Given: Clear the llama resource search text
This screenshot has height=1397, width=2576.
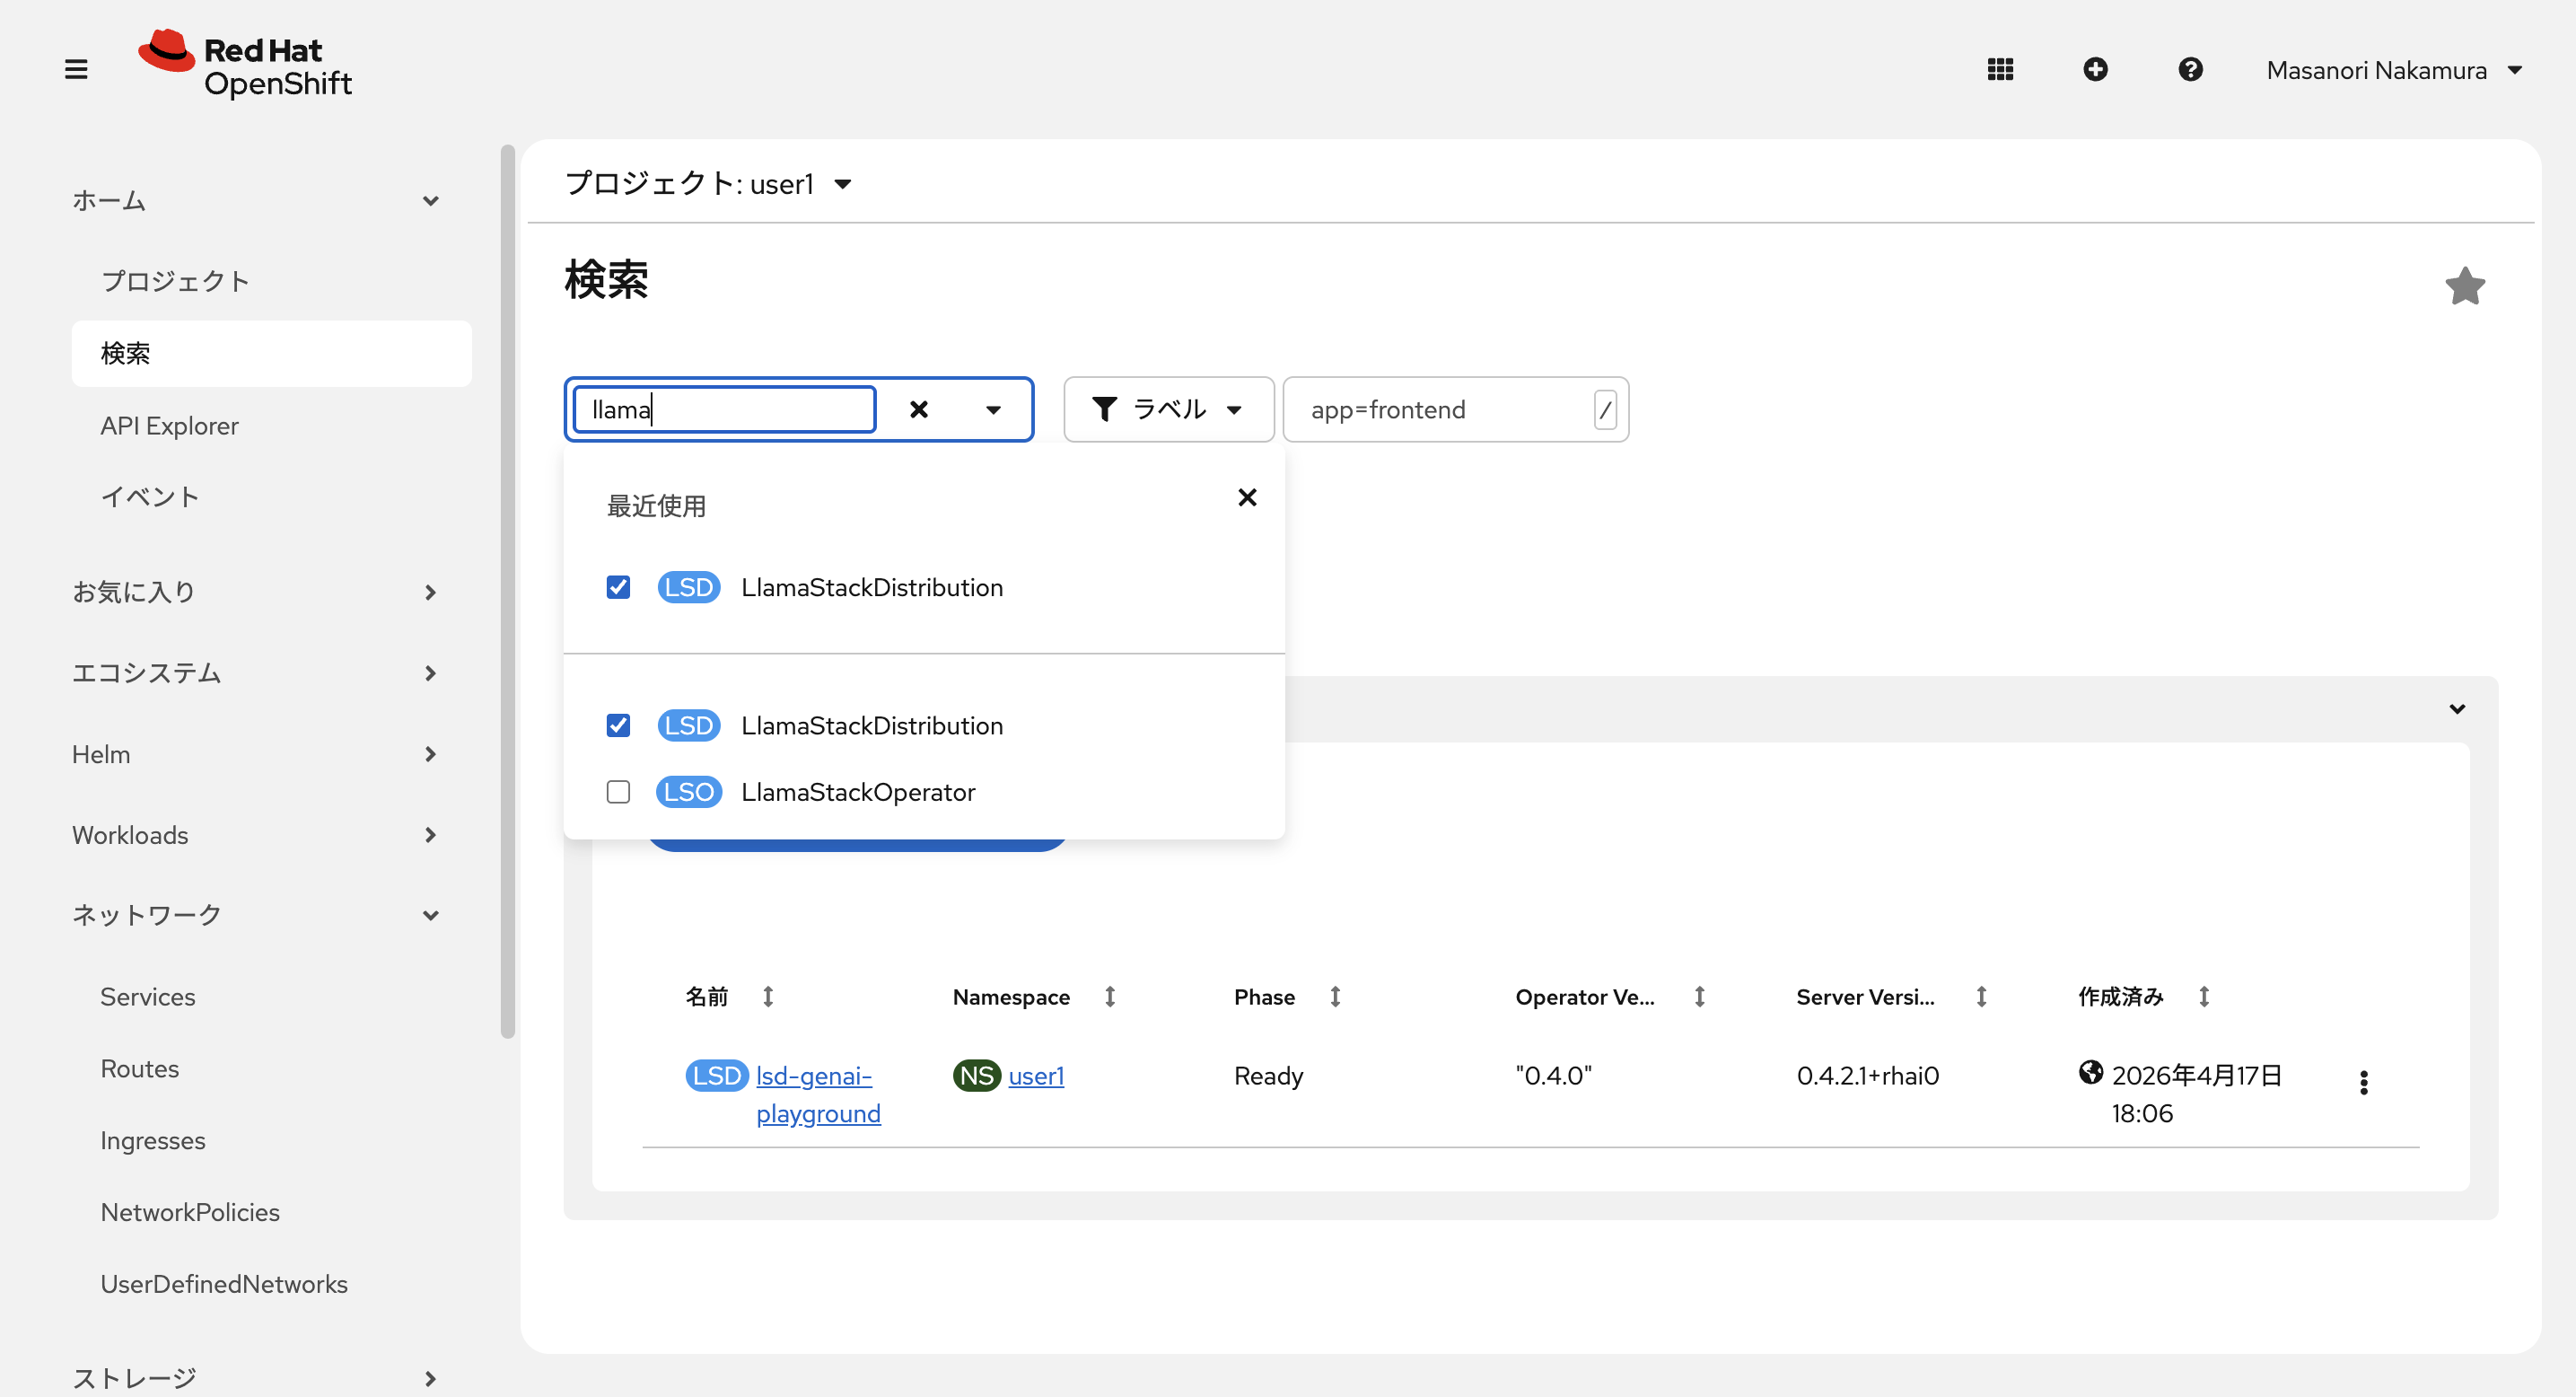Looking at the screenshot, I should [919, 409].
